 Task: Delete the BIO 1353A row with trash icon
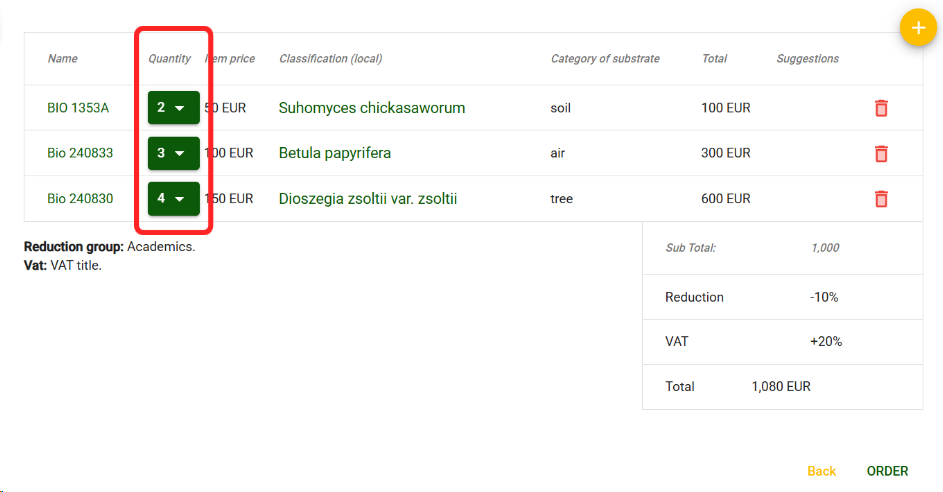[881, 108]
